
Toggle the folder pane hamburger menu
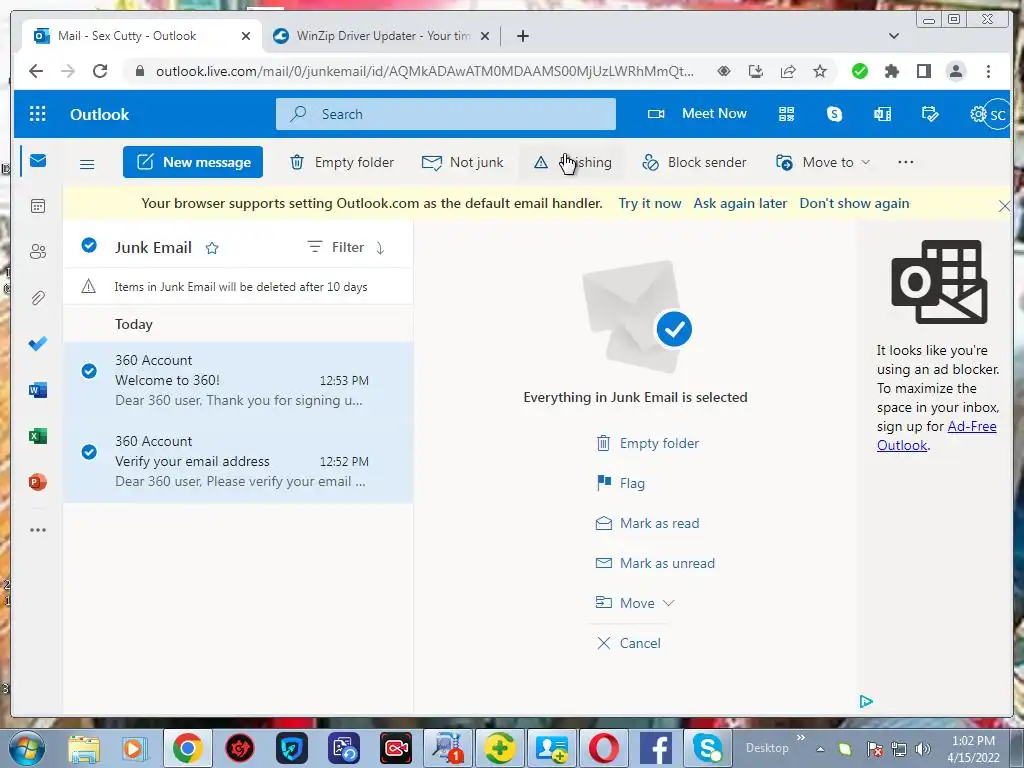[87, 164]
